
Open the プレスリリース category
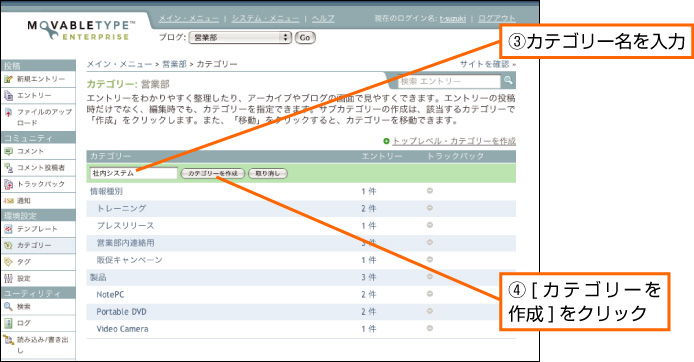click(125, 226)
